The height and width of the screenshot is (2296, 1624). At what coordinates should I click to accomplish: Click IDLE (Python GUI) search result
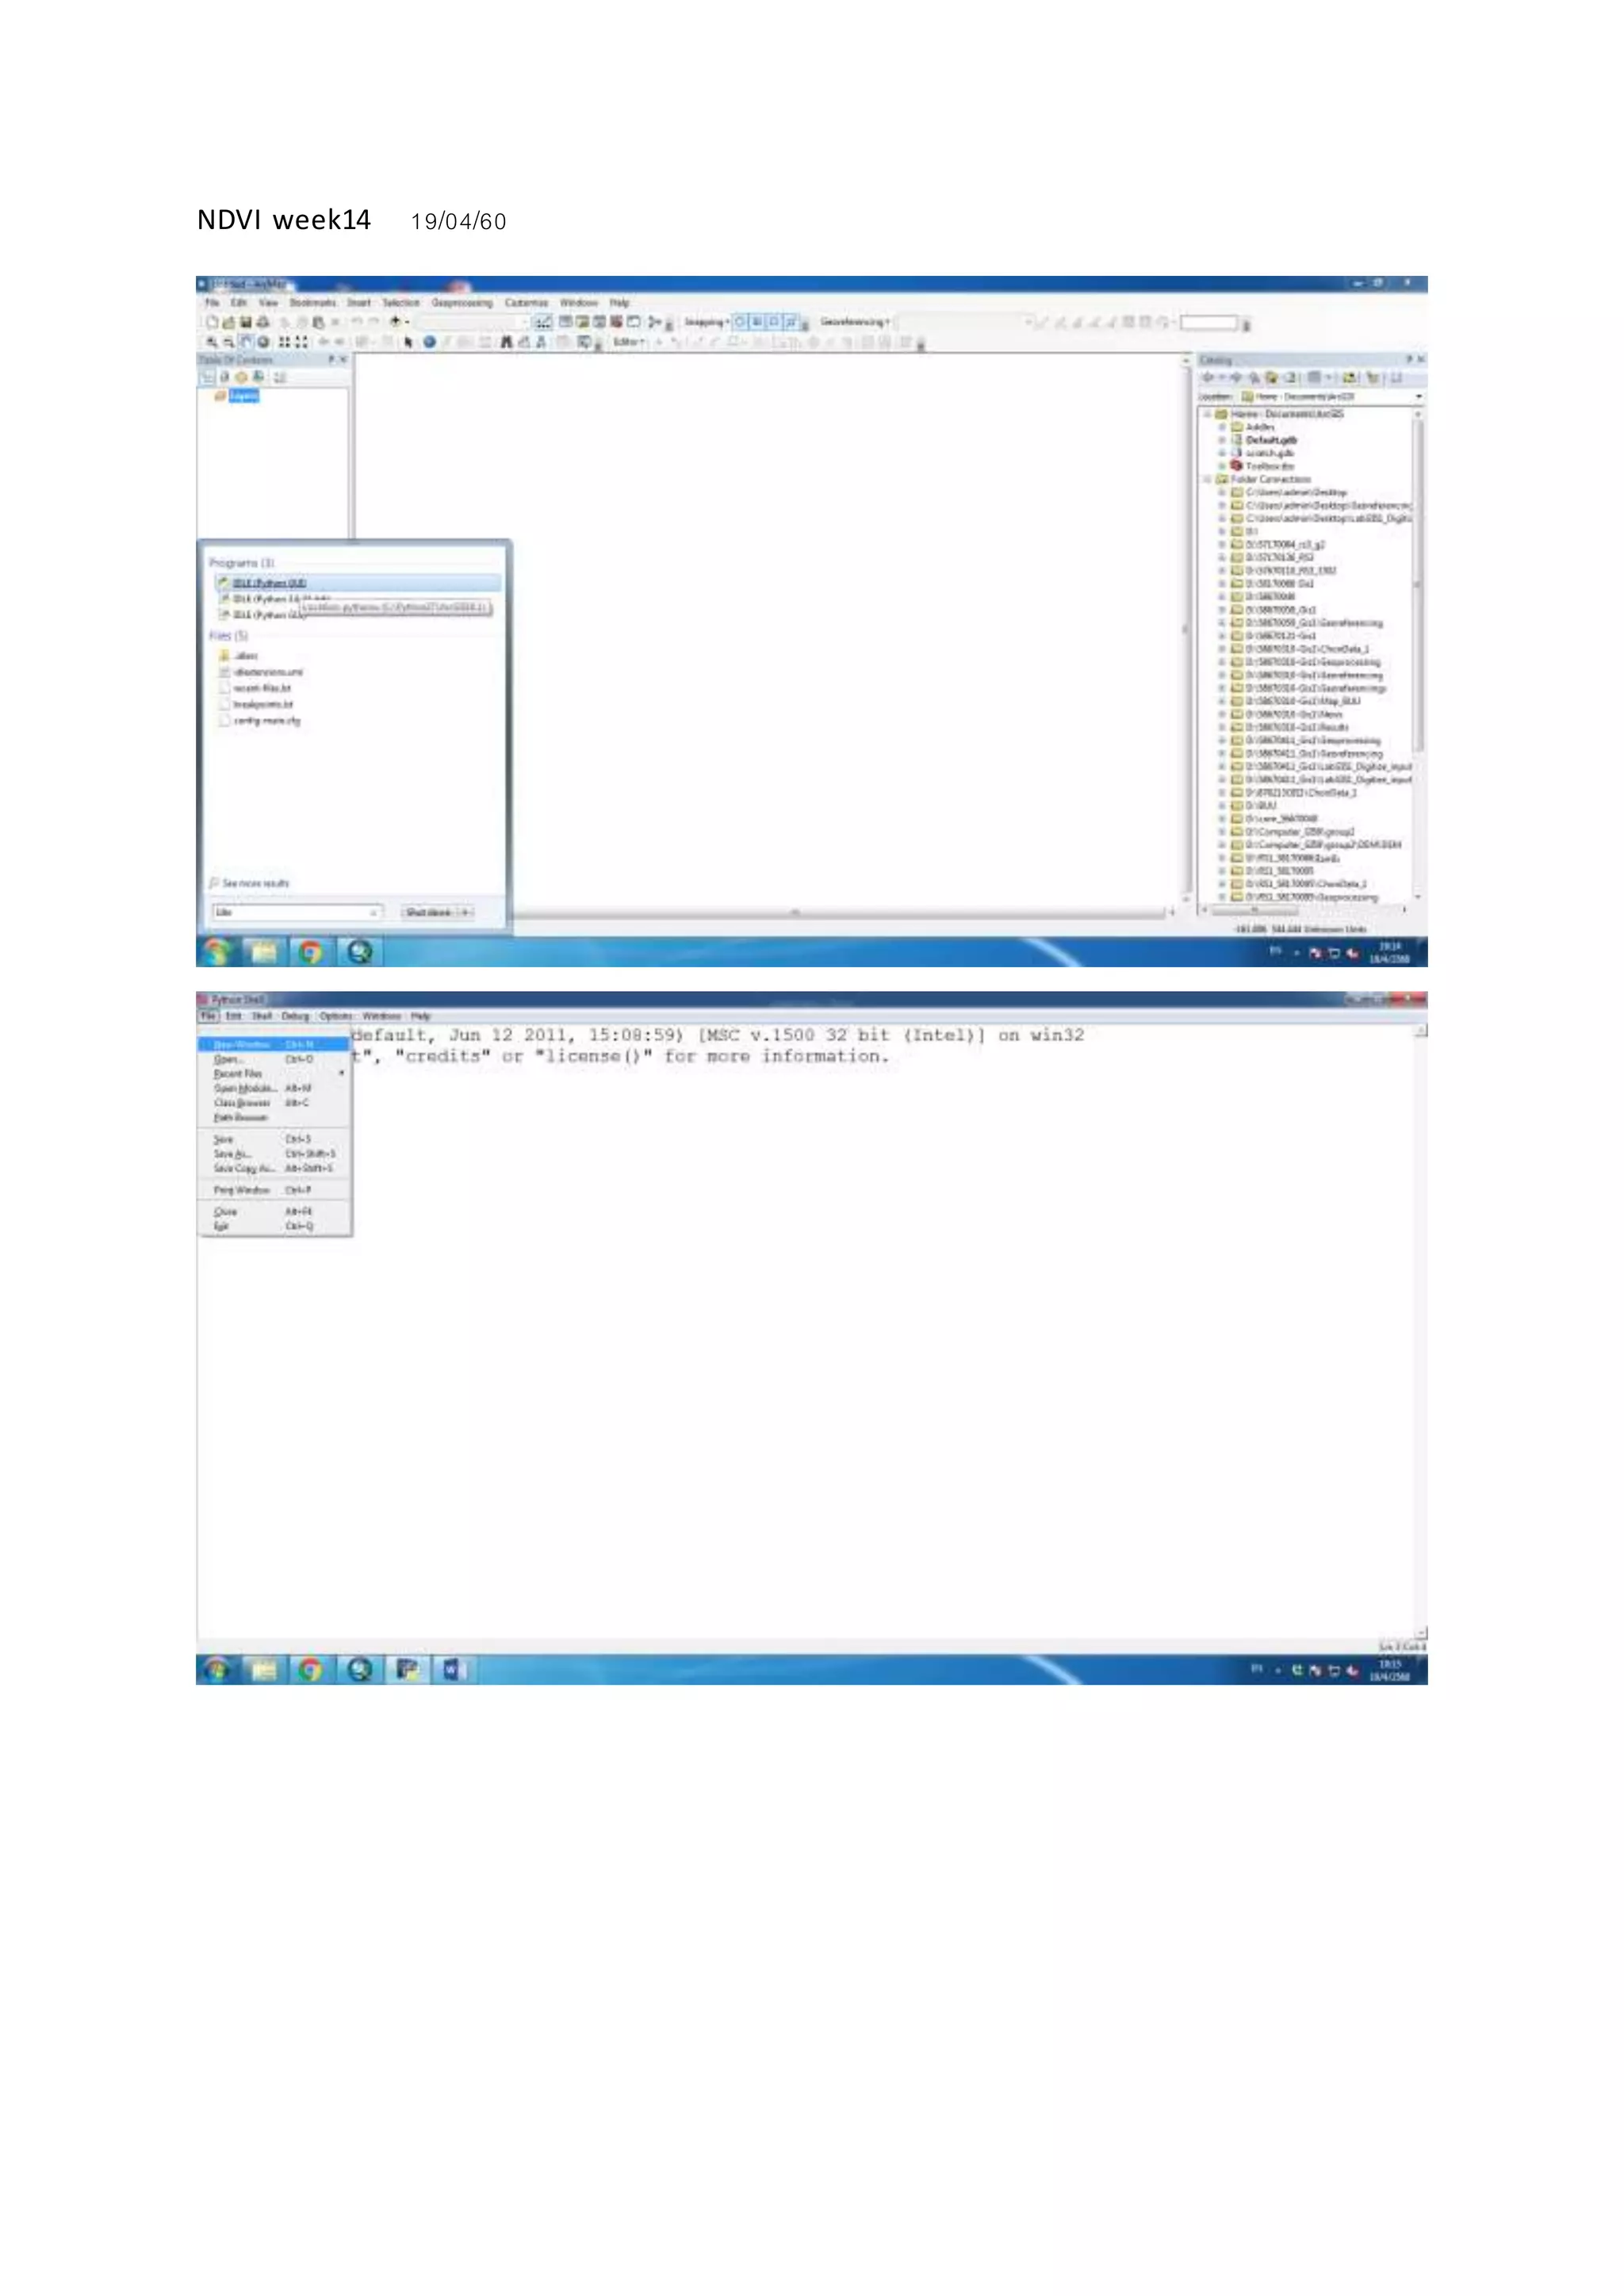269,583
